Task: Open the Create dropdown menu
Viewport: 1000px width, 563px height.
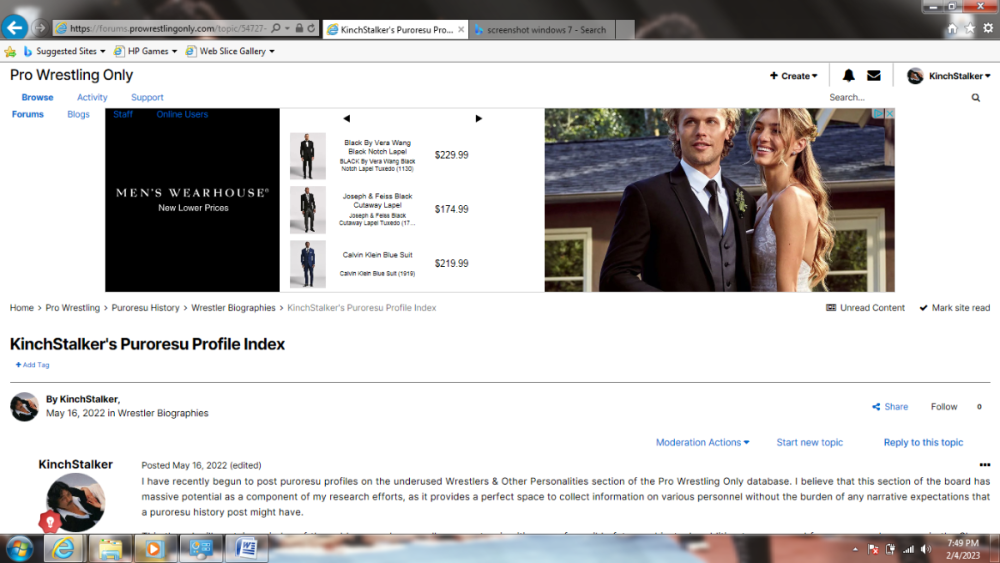Action: (794, 76)
